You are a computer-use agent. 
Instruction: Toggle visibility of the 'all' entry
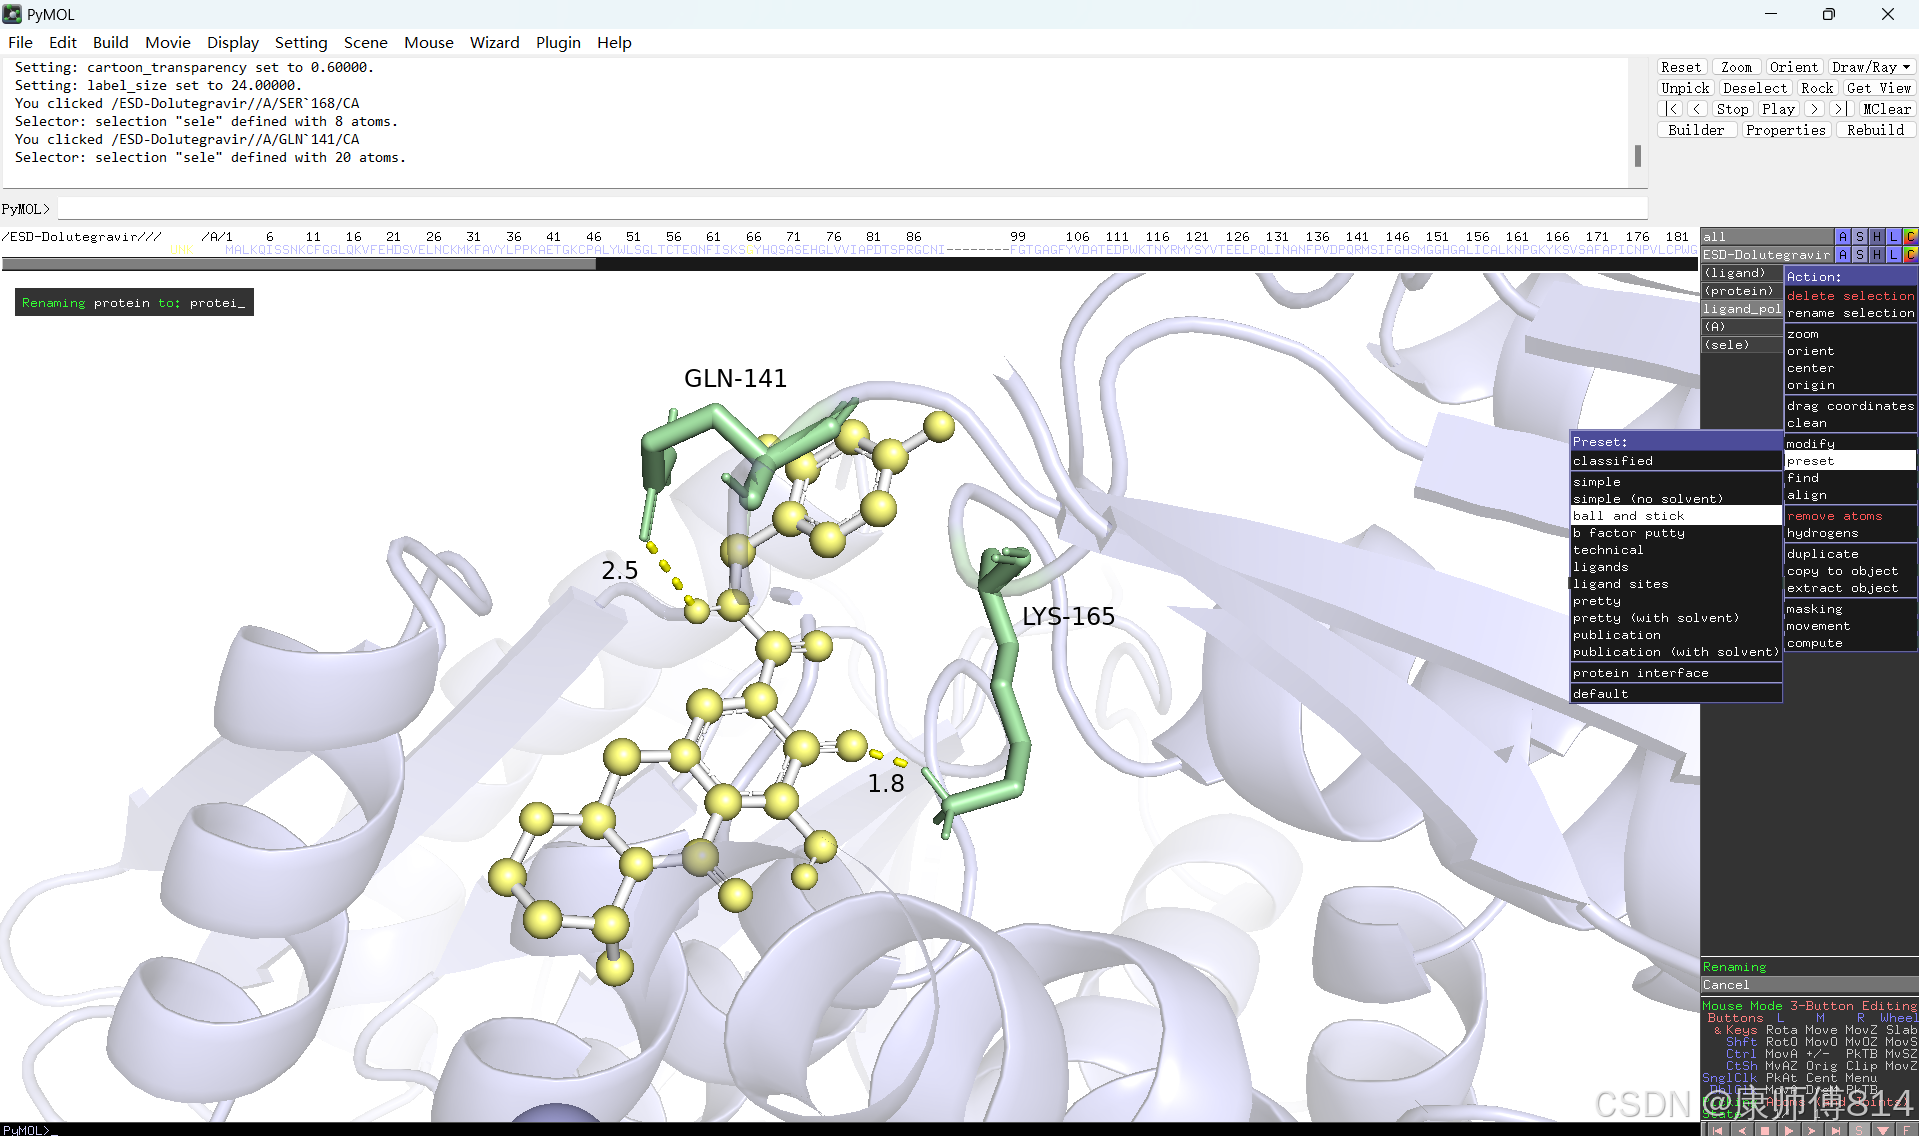click(x=1767, y=237)
